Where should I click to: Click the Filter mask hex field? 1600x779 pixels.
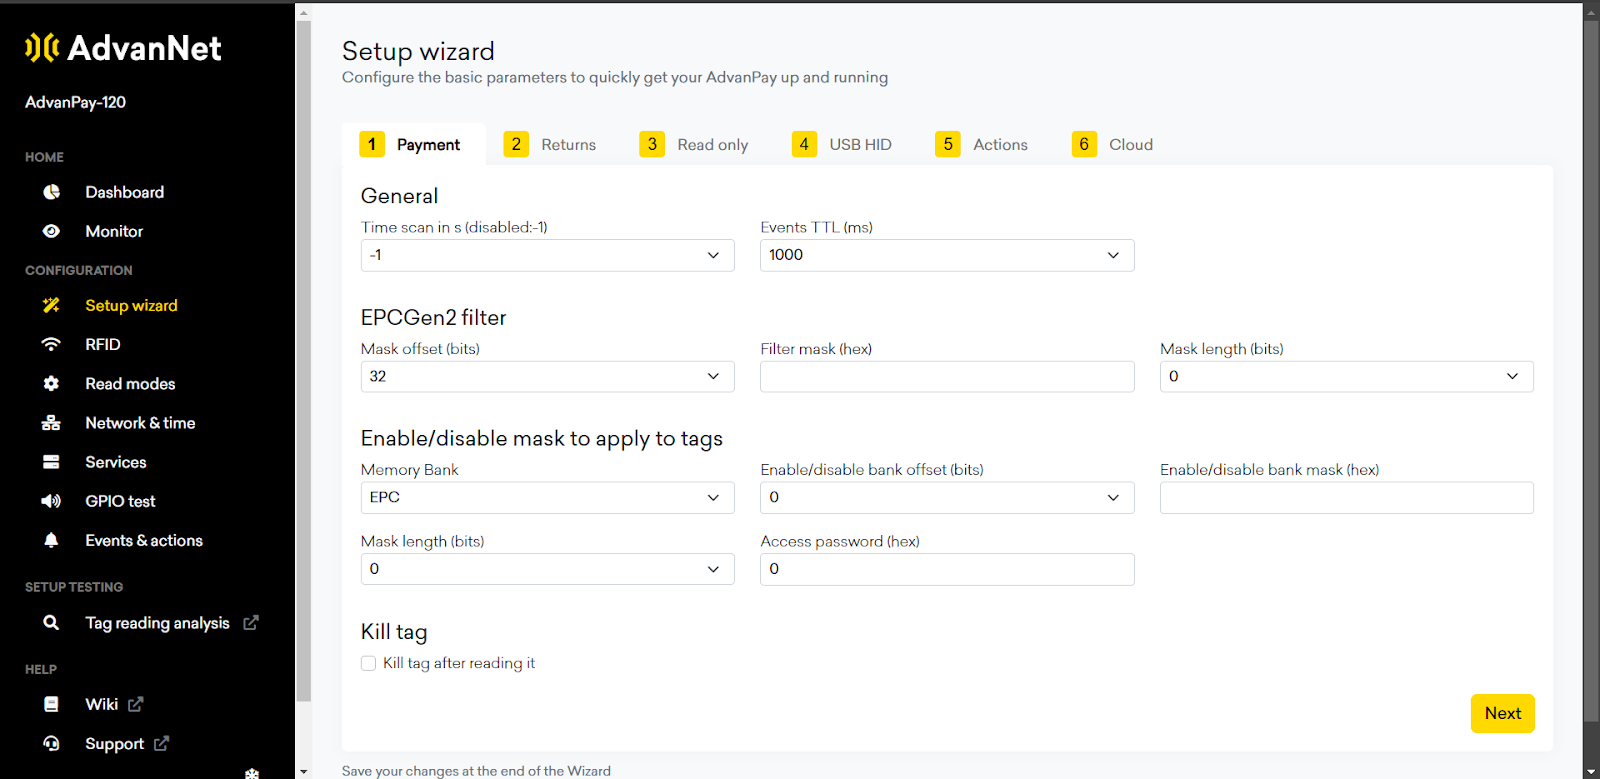pos(946,377)
